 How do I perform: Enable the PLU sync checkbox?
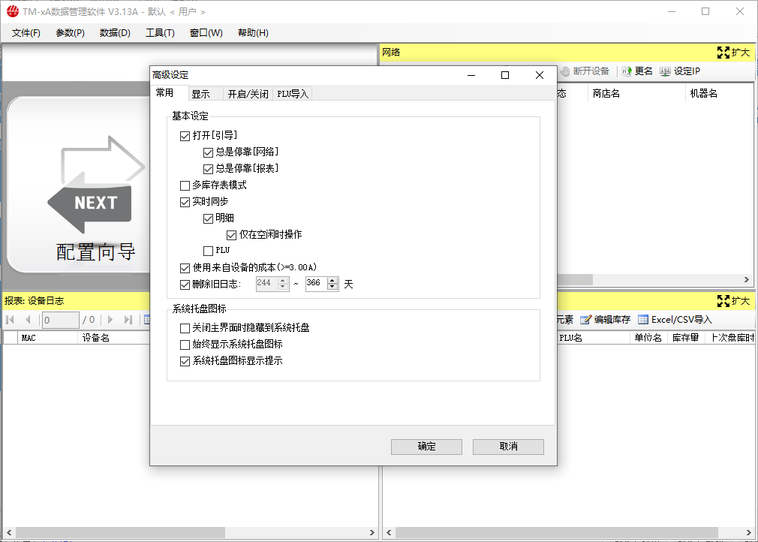(208, 250)
